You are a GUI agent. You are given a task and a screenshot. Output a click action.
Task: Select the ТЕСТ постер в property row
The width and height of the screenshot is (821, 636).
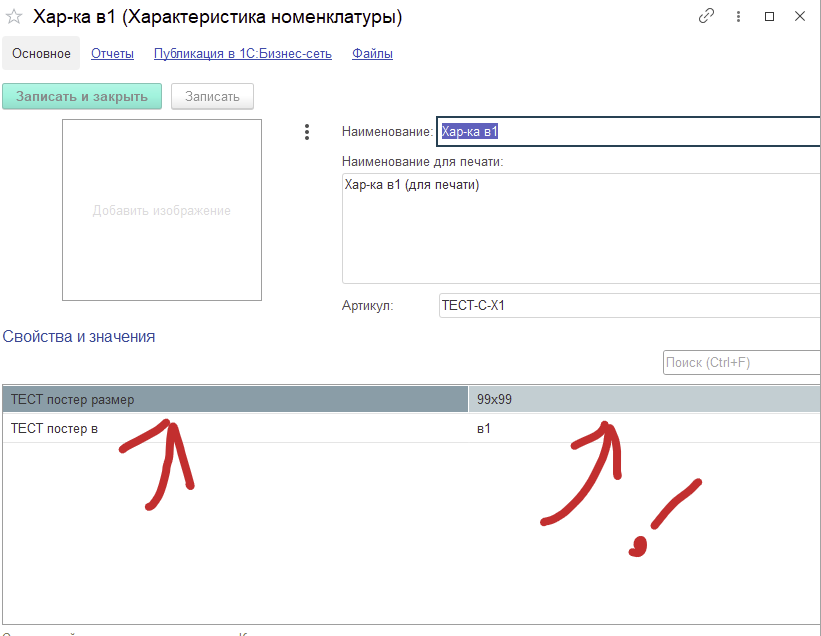point(234,429)
